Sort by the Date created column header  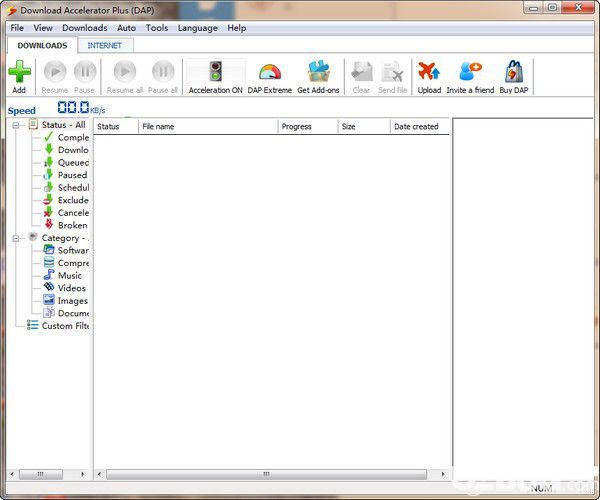[x=419, y=127]
